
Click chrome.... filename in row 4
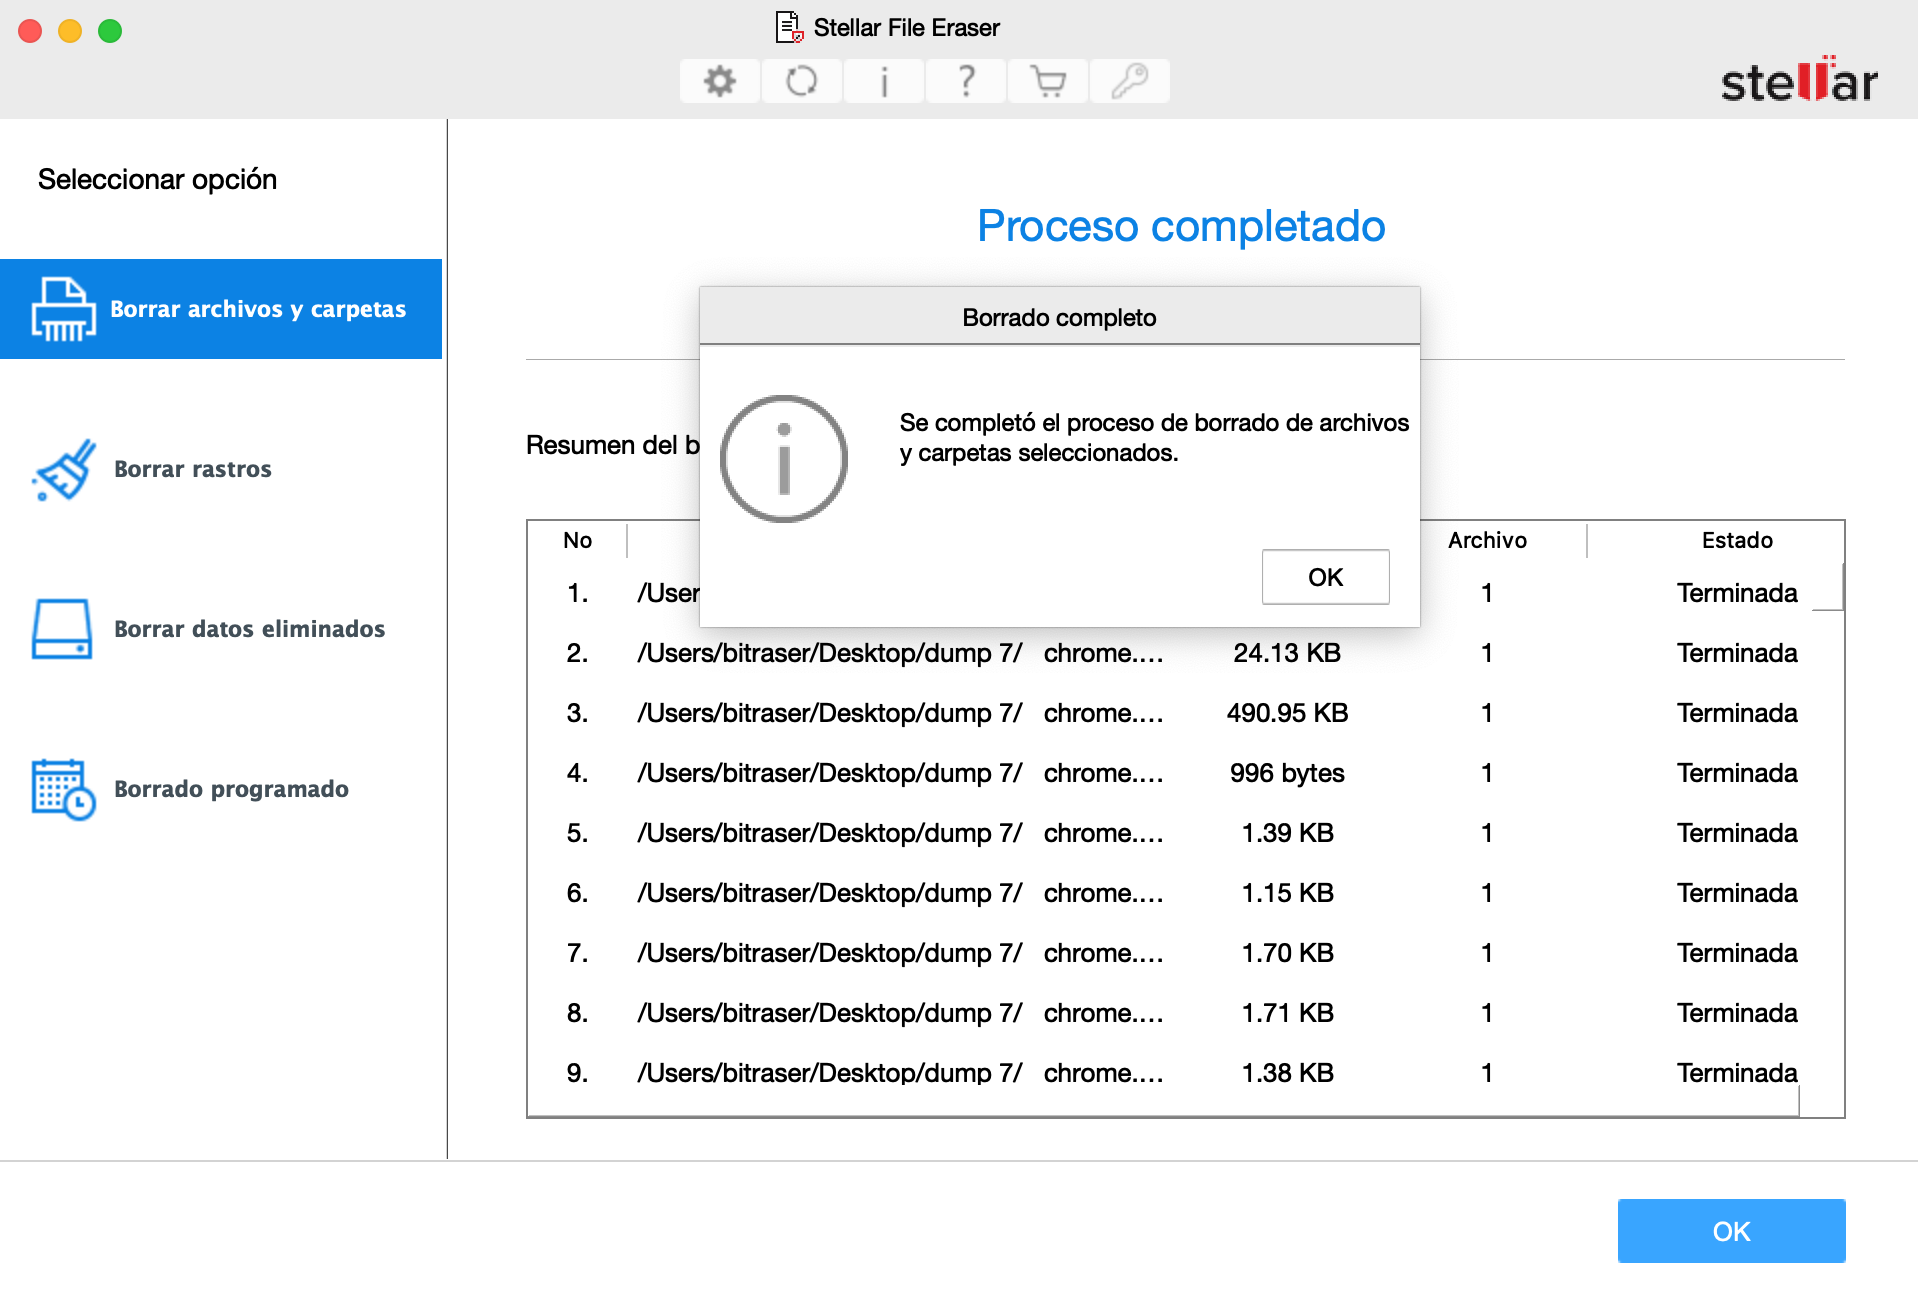click(x=1103, y=773)
